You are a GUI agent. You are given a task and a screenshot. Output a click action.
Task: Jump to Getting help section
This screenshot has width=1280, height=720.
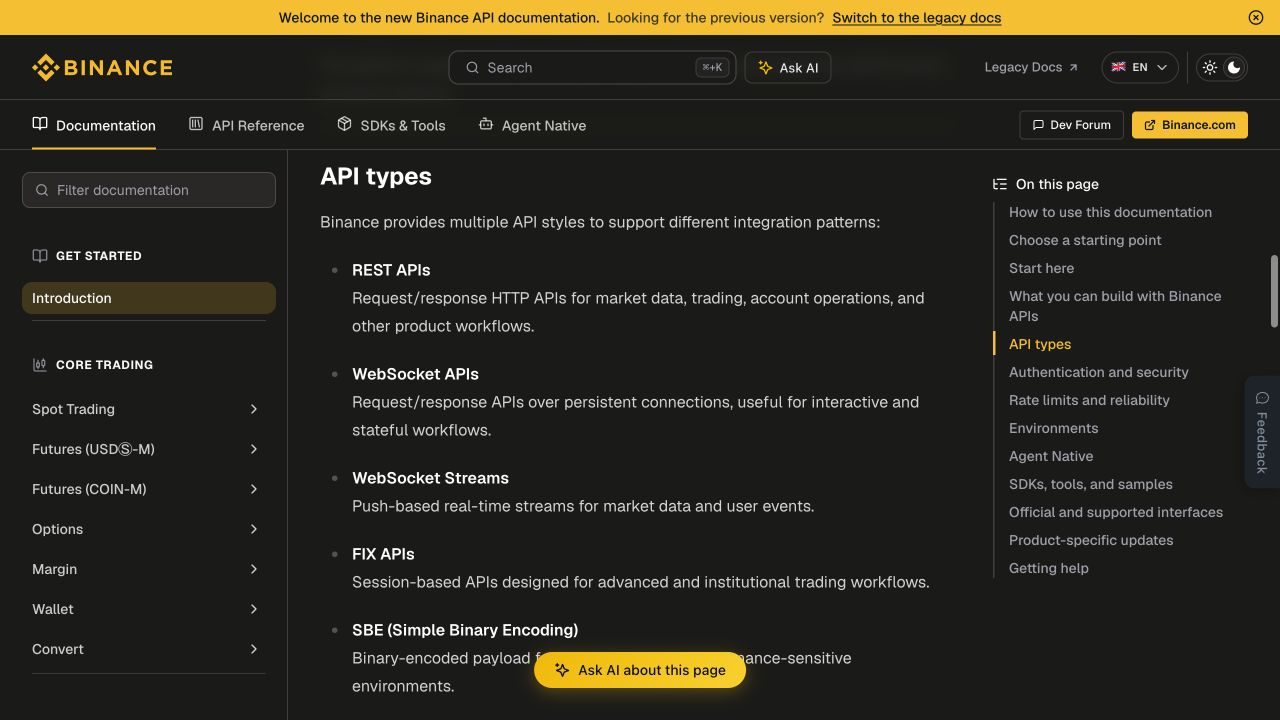1049,568
